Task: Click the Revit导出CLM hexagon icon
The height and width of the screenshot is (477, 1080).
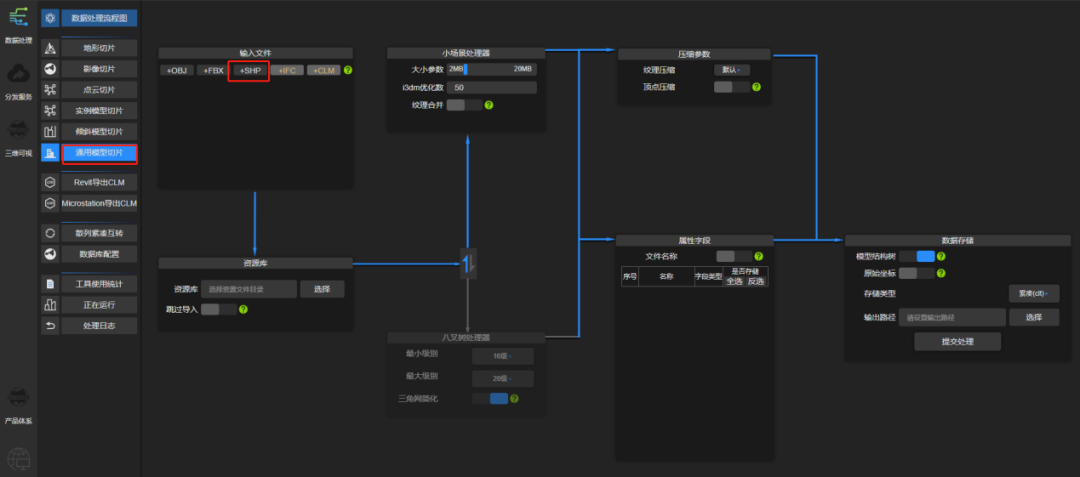Action: (x=50, y=182)
